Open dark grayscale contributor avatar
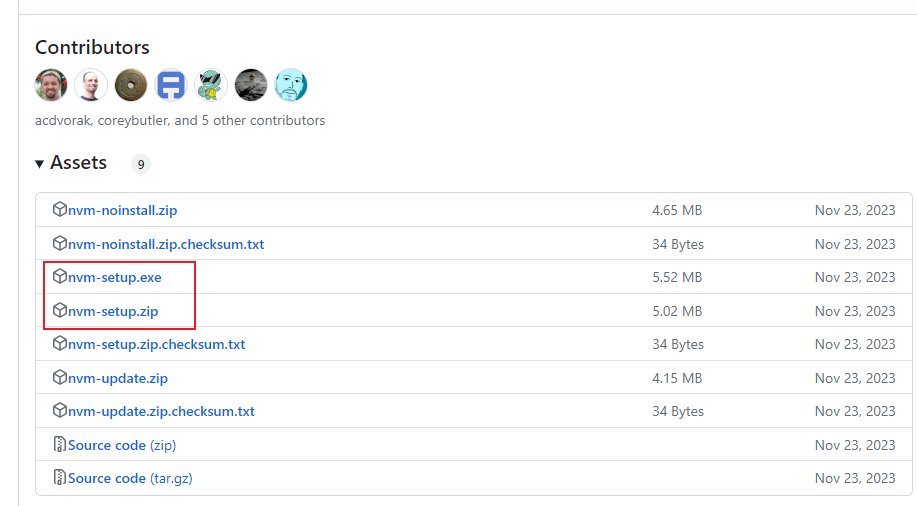This screenshot has width=917, height=506. coord(251,85)
